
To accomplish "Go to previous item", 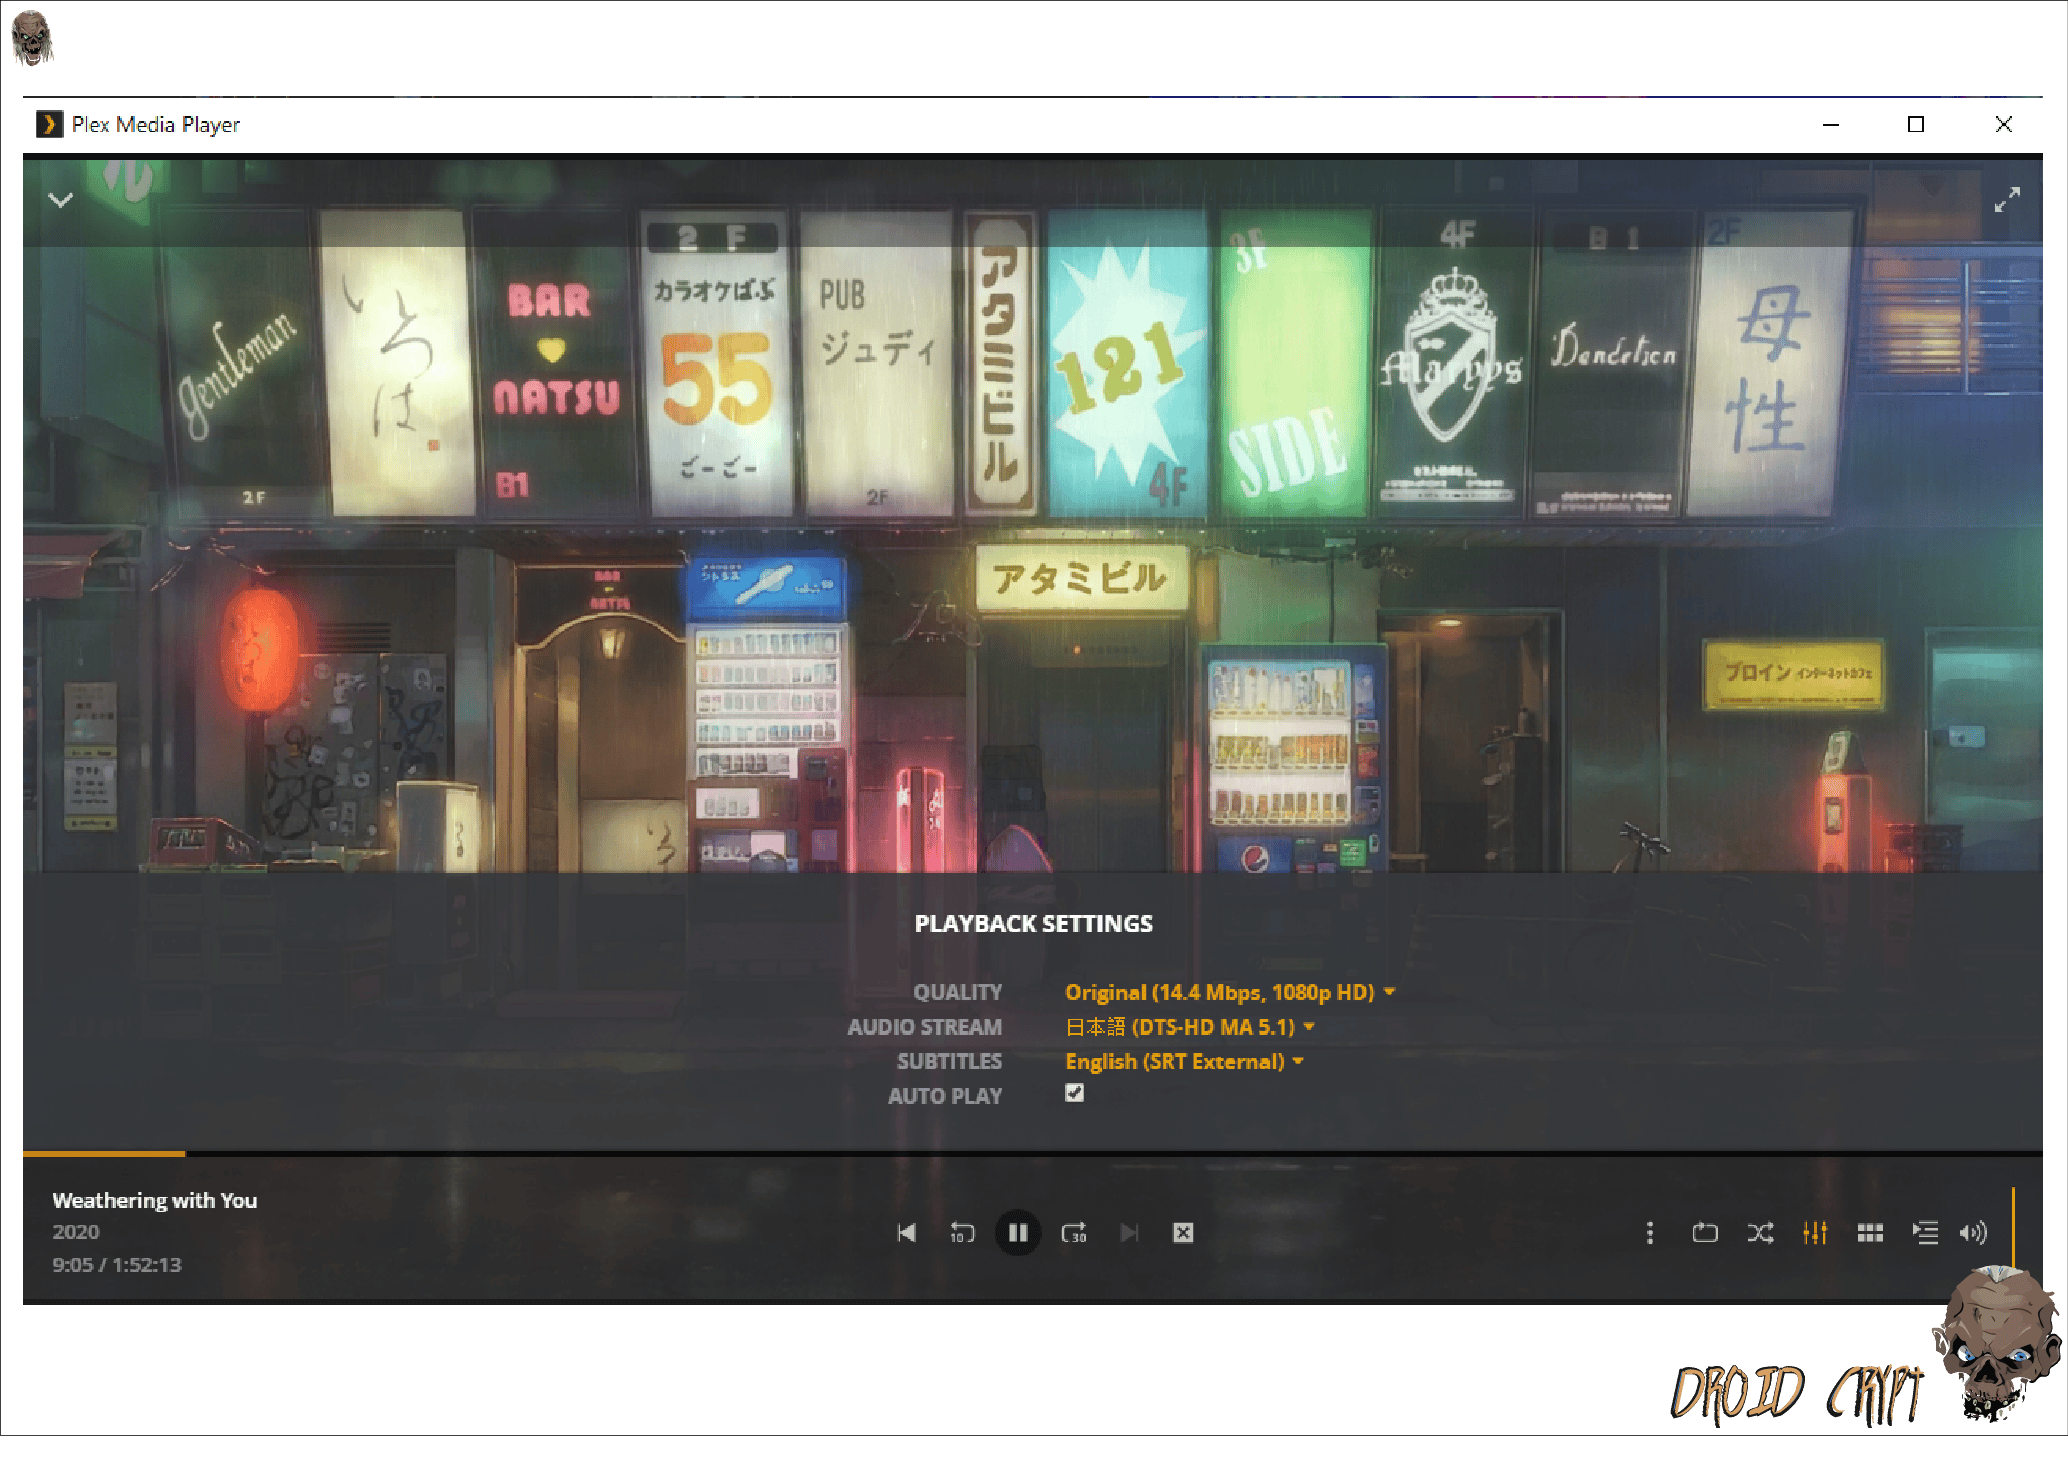I will click(x=907, y=1233).
